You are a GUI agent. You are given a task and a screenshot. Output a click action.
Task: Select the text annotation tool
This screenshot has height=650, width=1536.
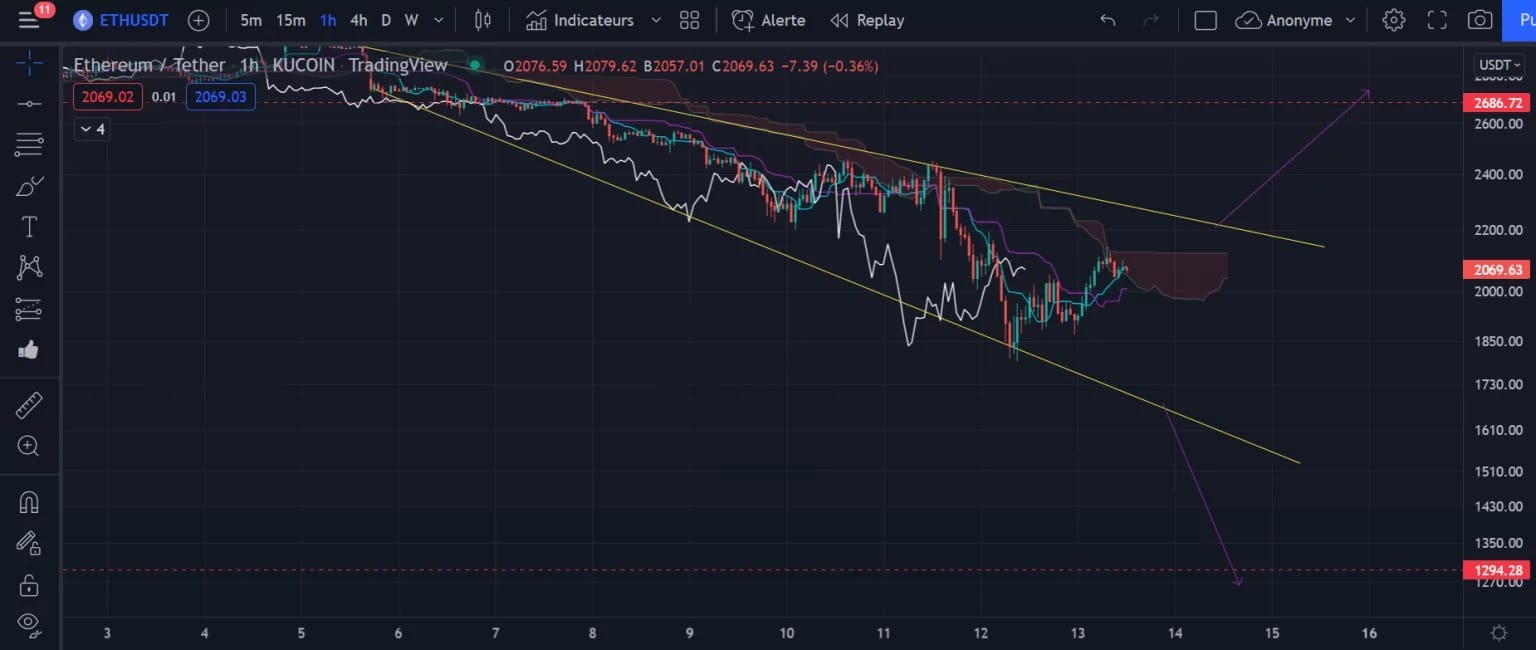tap(29, 227)
